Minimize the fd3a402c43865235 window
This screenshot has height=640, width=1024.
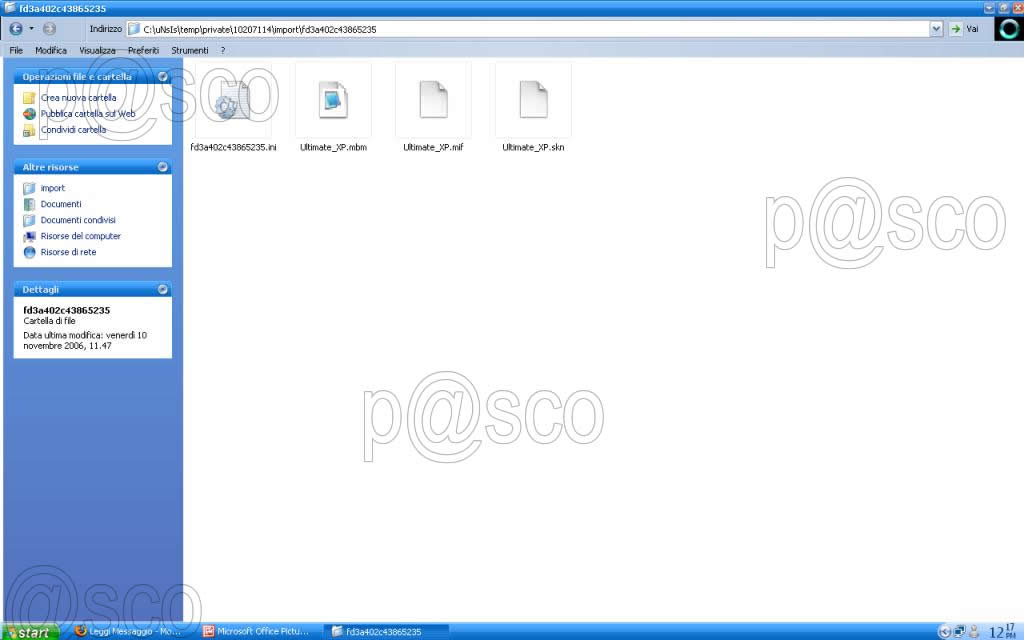989,8
